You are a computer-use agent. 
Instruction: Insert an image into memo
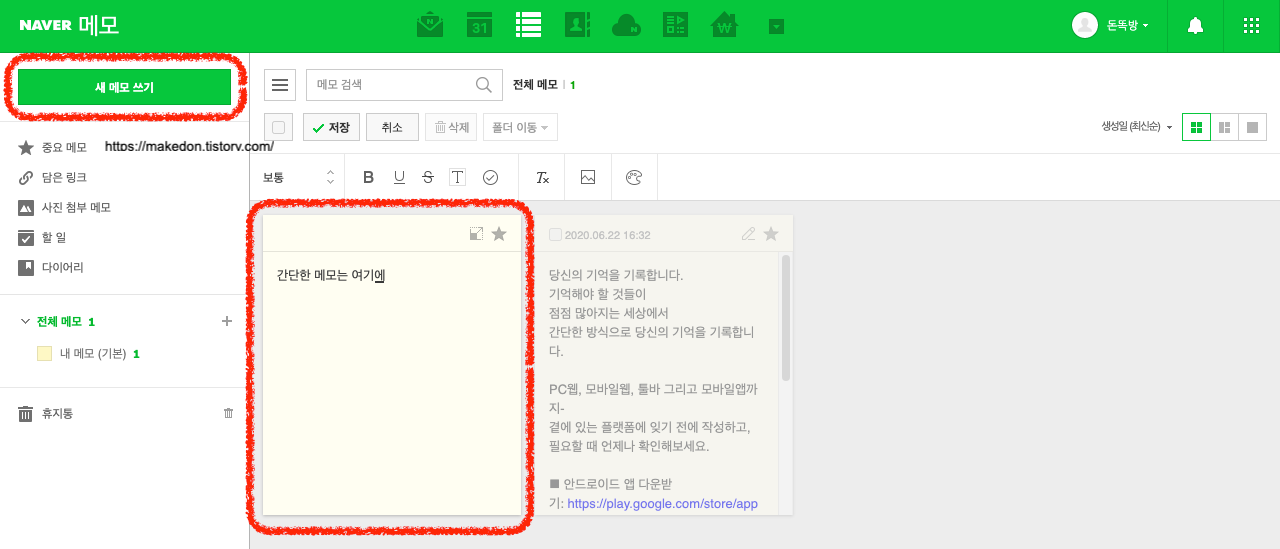pyautogui.click(x=588, y=177)
